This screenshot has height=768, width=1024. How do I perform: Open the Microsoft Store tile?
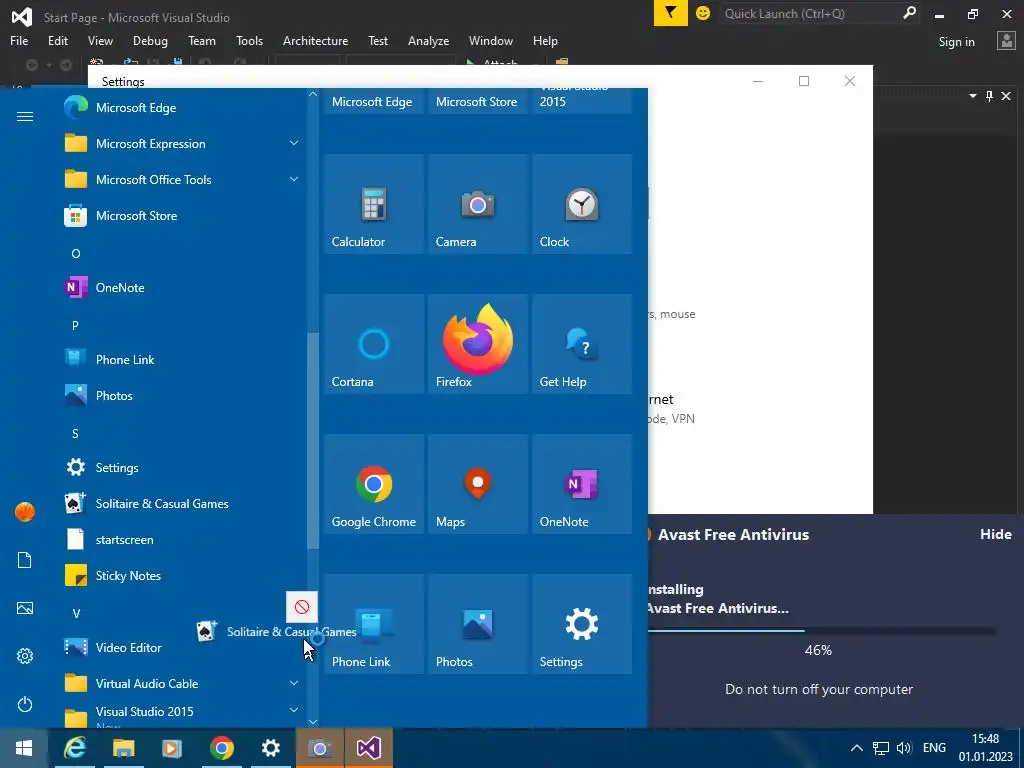pos(478,101)
